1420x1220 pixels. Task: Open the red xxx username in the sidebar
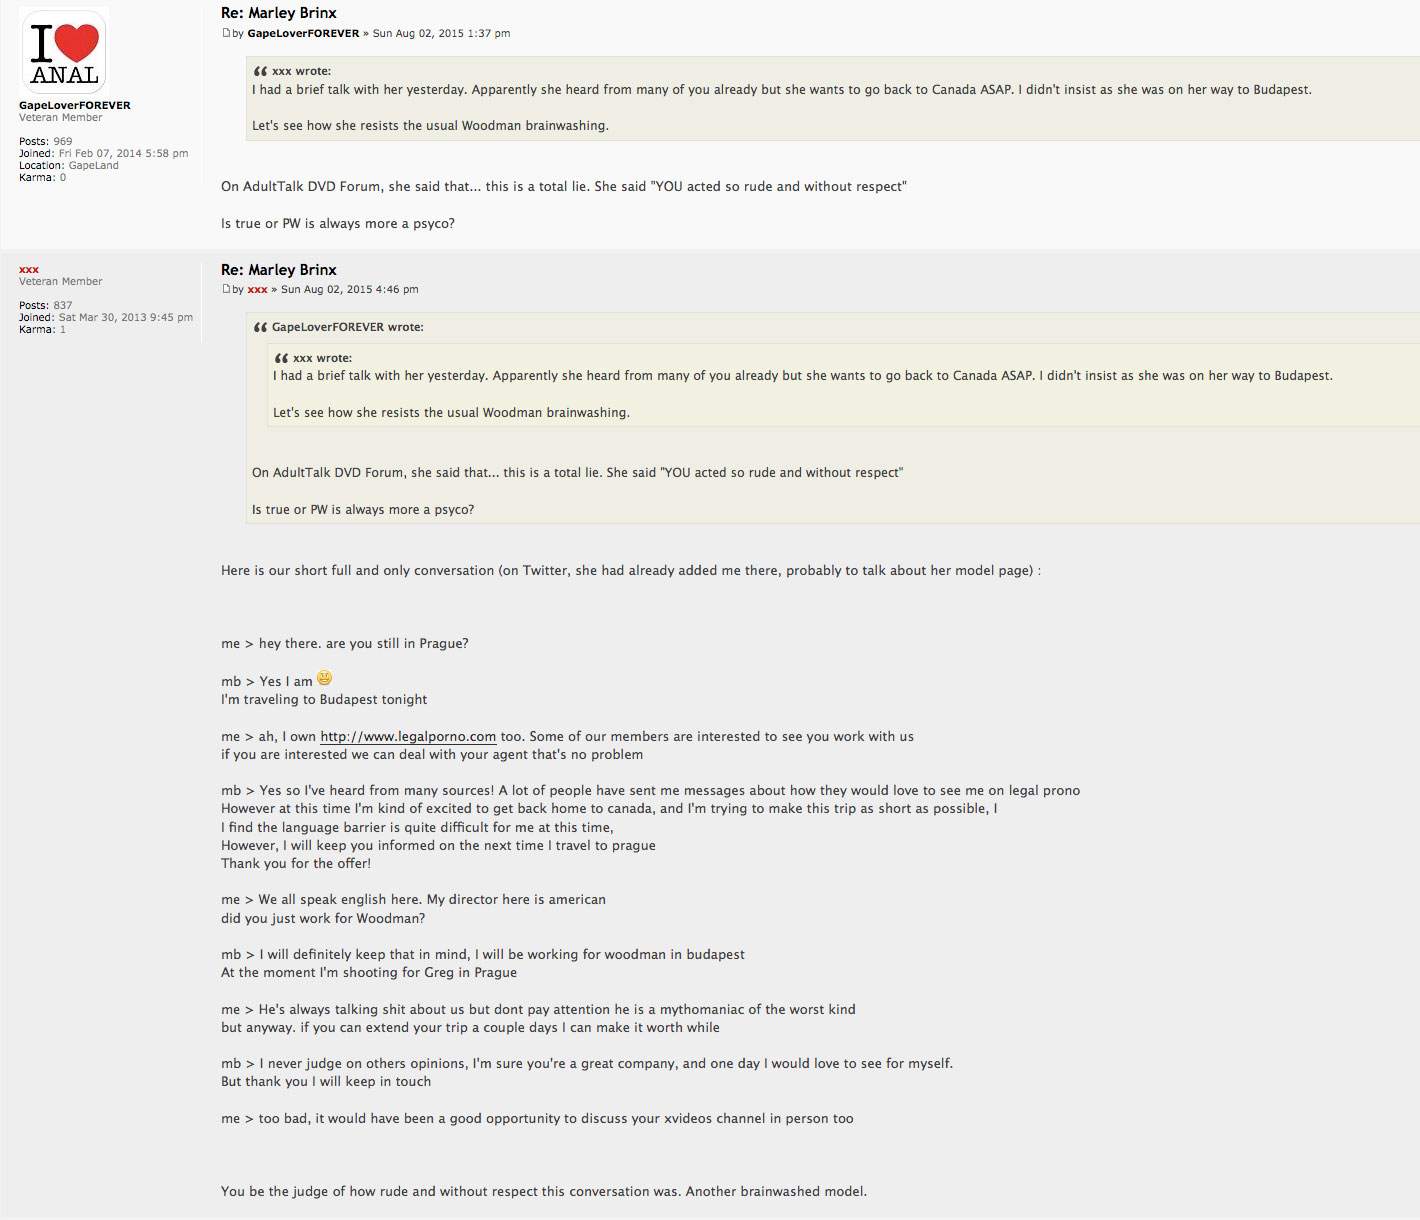pyautogui.click(x=29, y=269)
